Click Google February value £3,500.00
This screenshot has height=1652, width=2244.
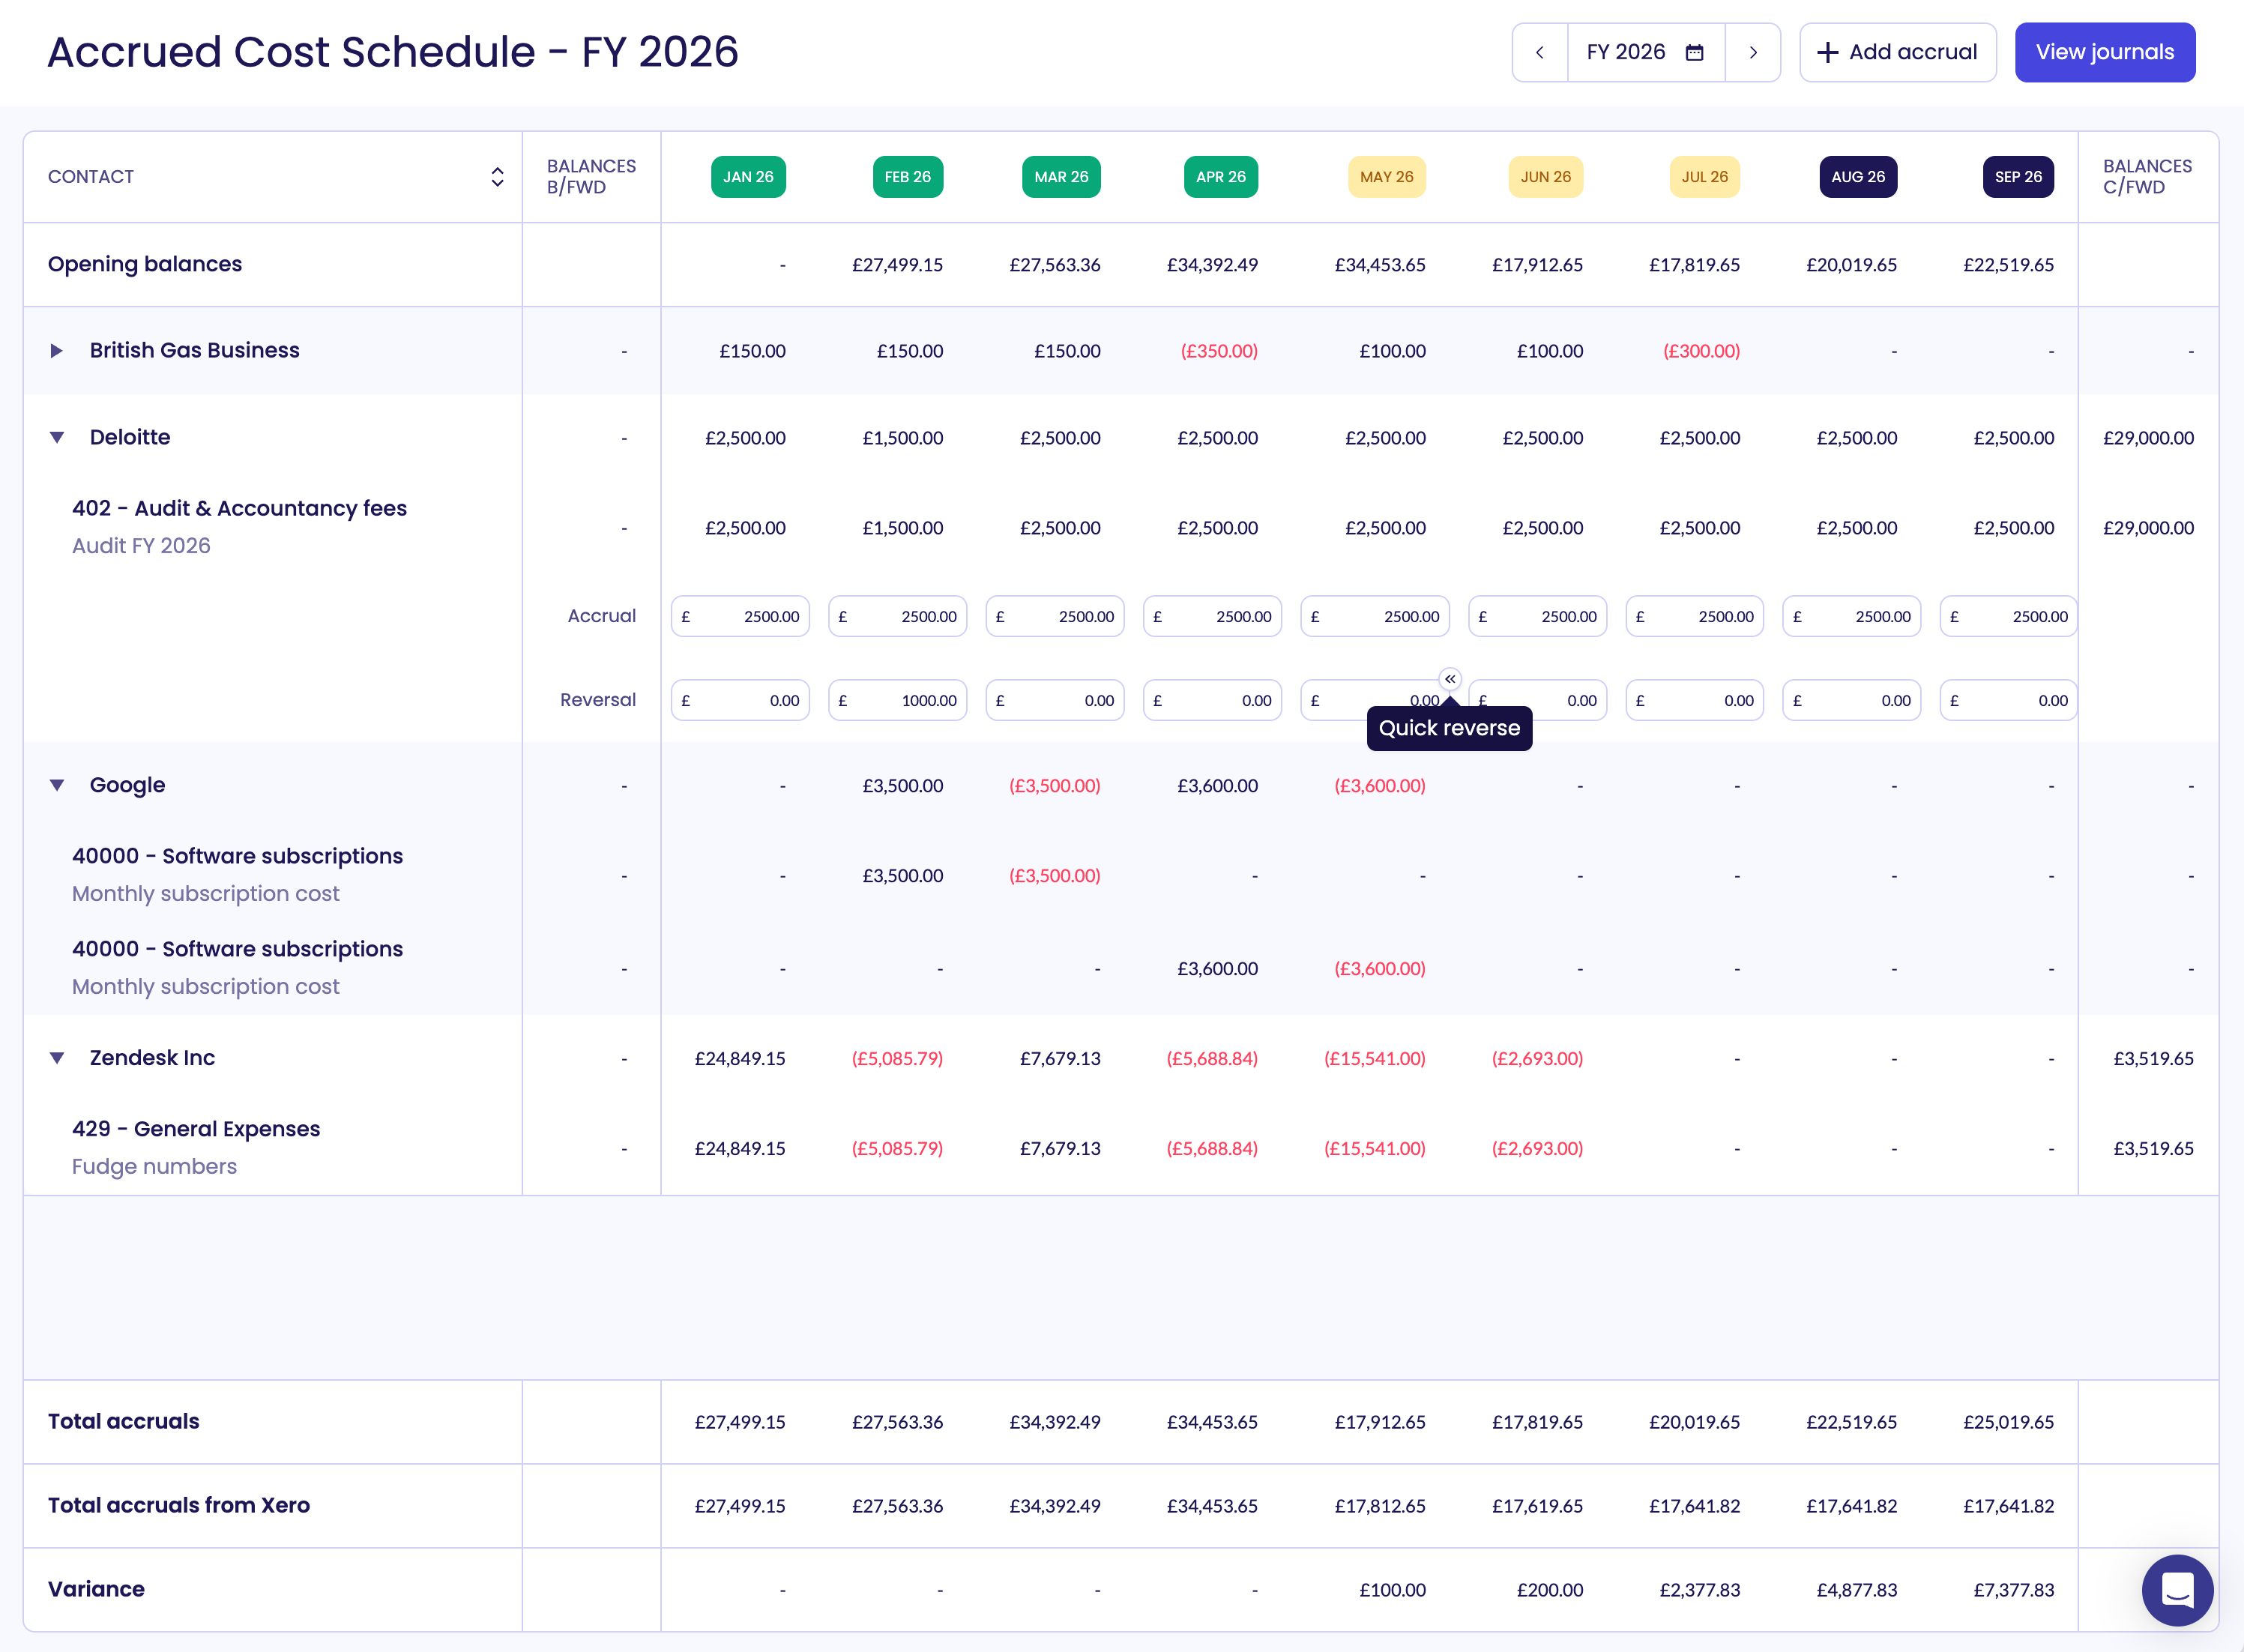[x=902, y=786]
